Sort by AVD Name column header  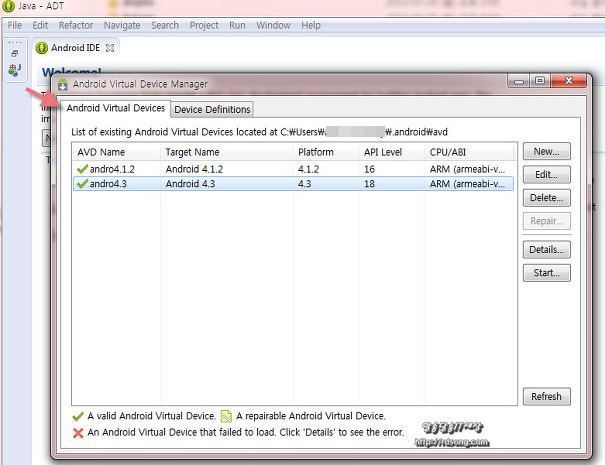(116, 152)
